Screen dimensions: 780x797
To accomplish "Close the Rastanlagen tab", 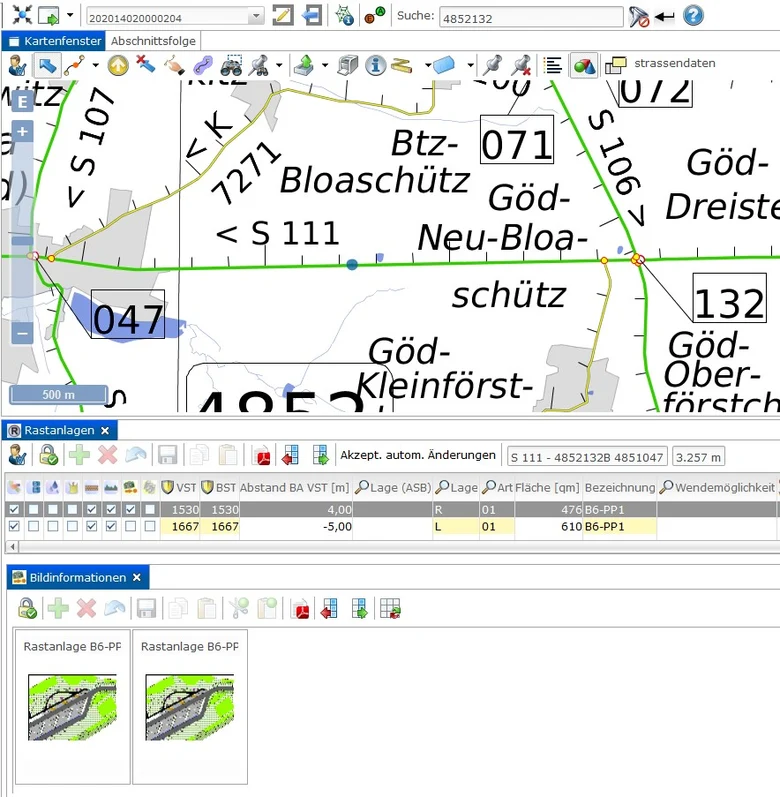I will click(105, 431).
